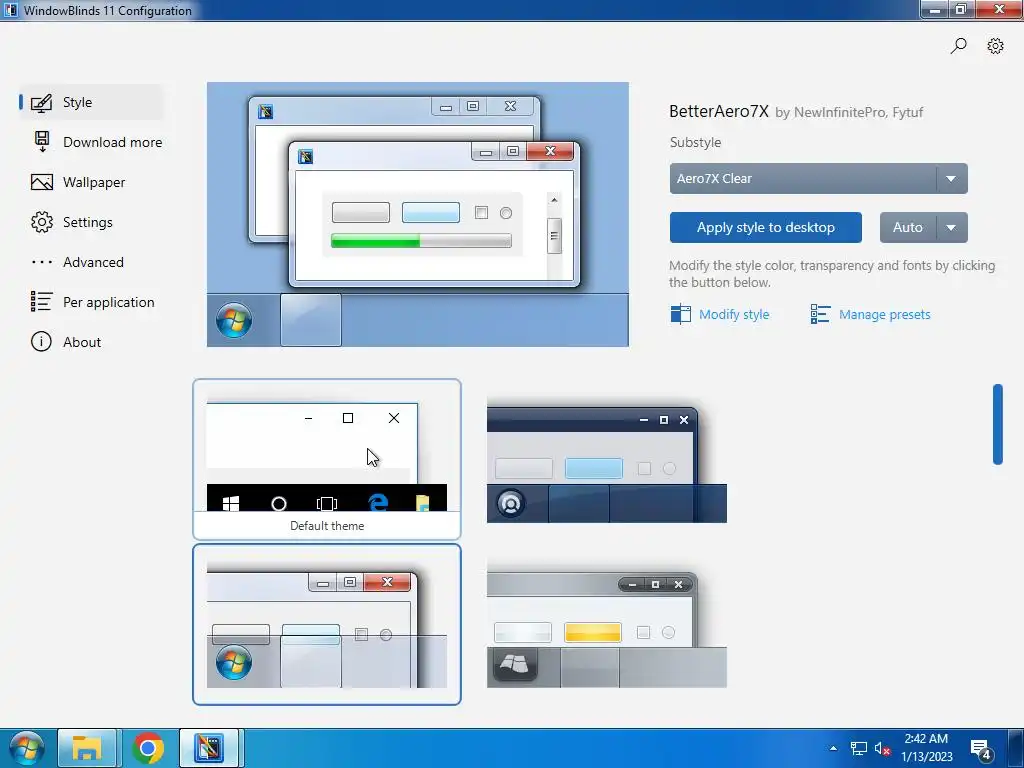Image resolution: width=1024 pixels, height=768 pixels.
Task: Expand the Aero7X Clear substyle dropdown
Action: (x=818, y=178)
